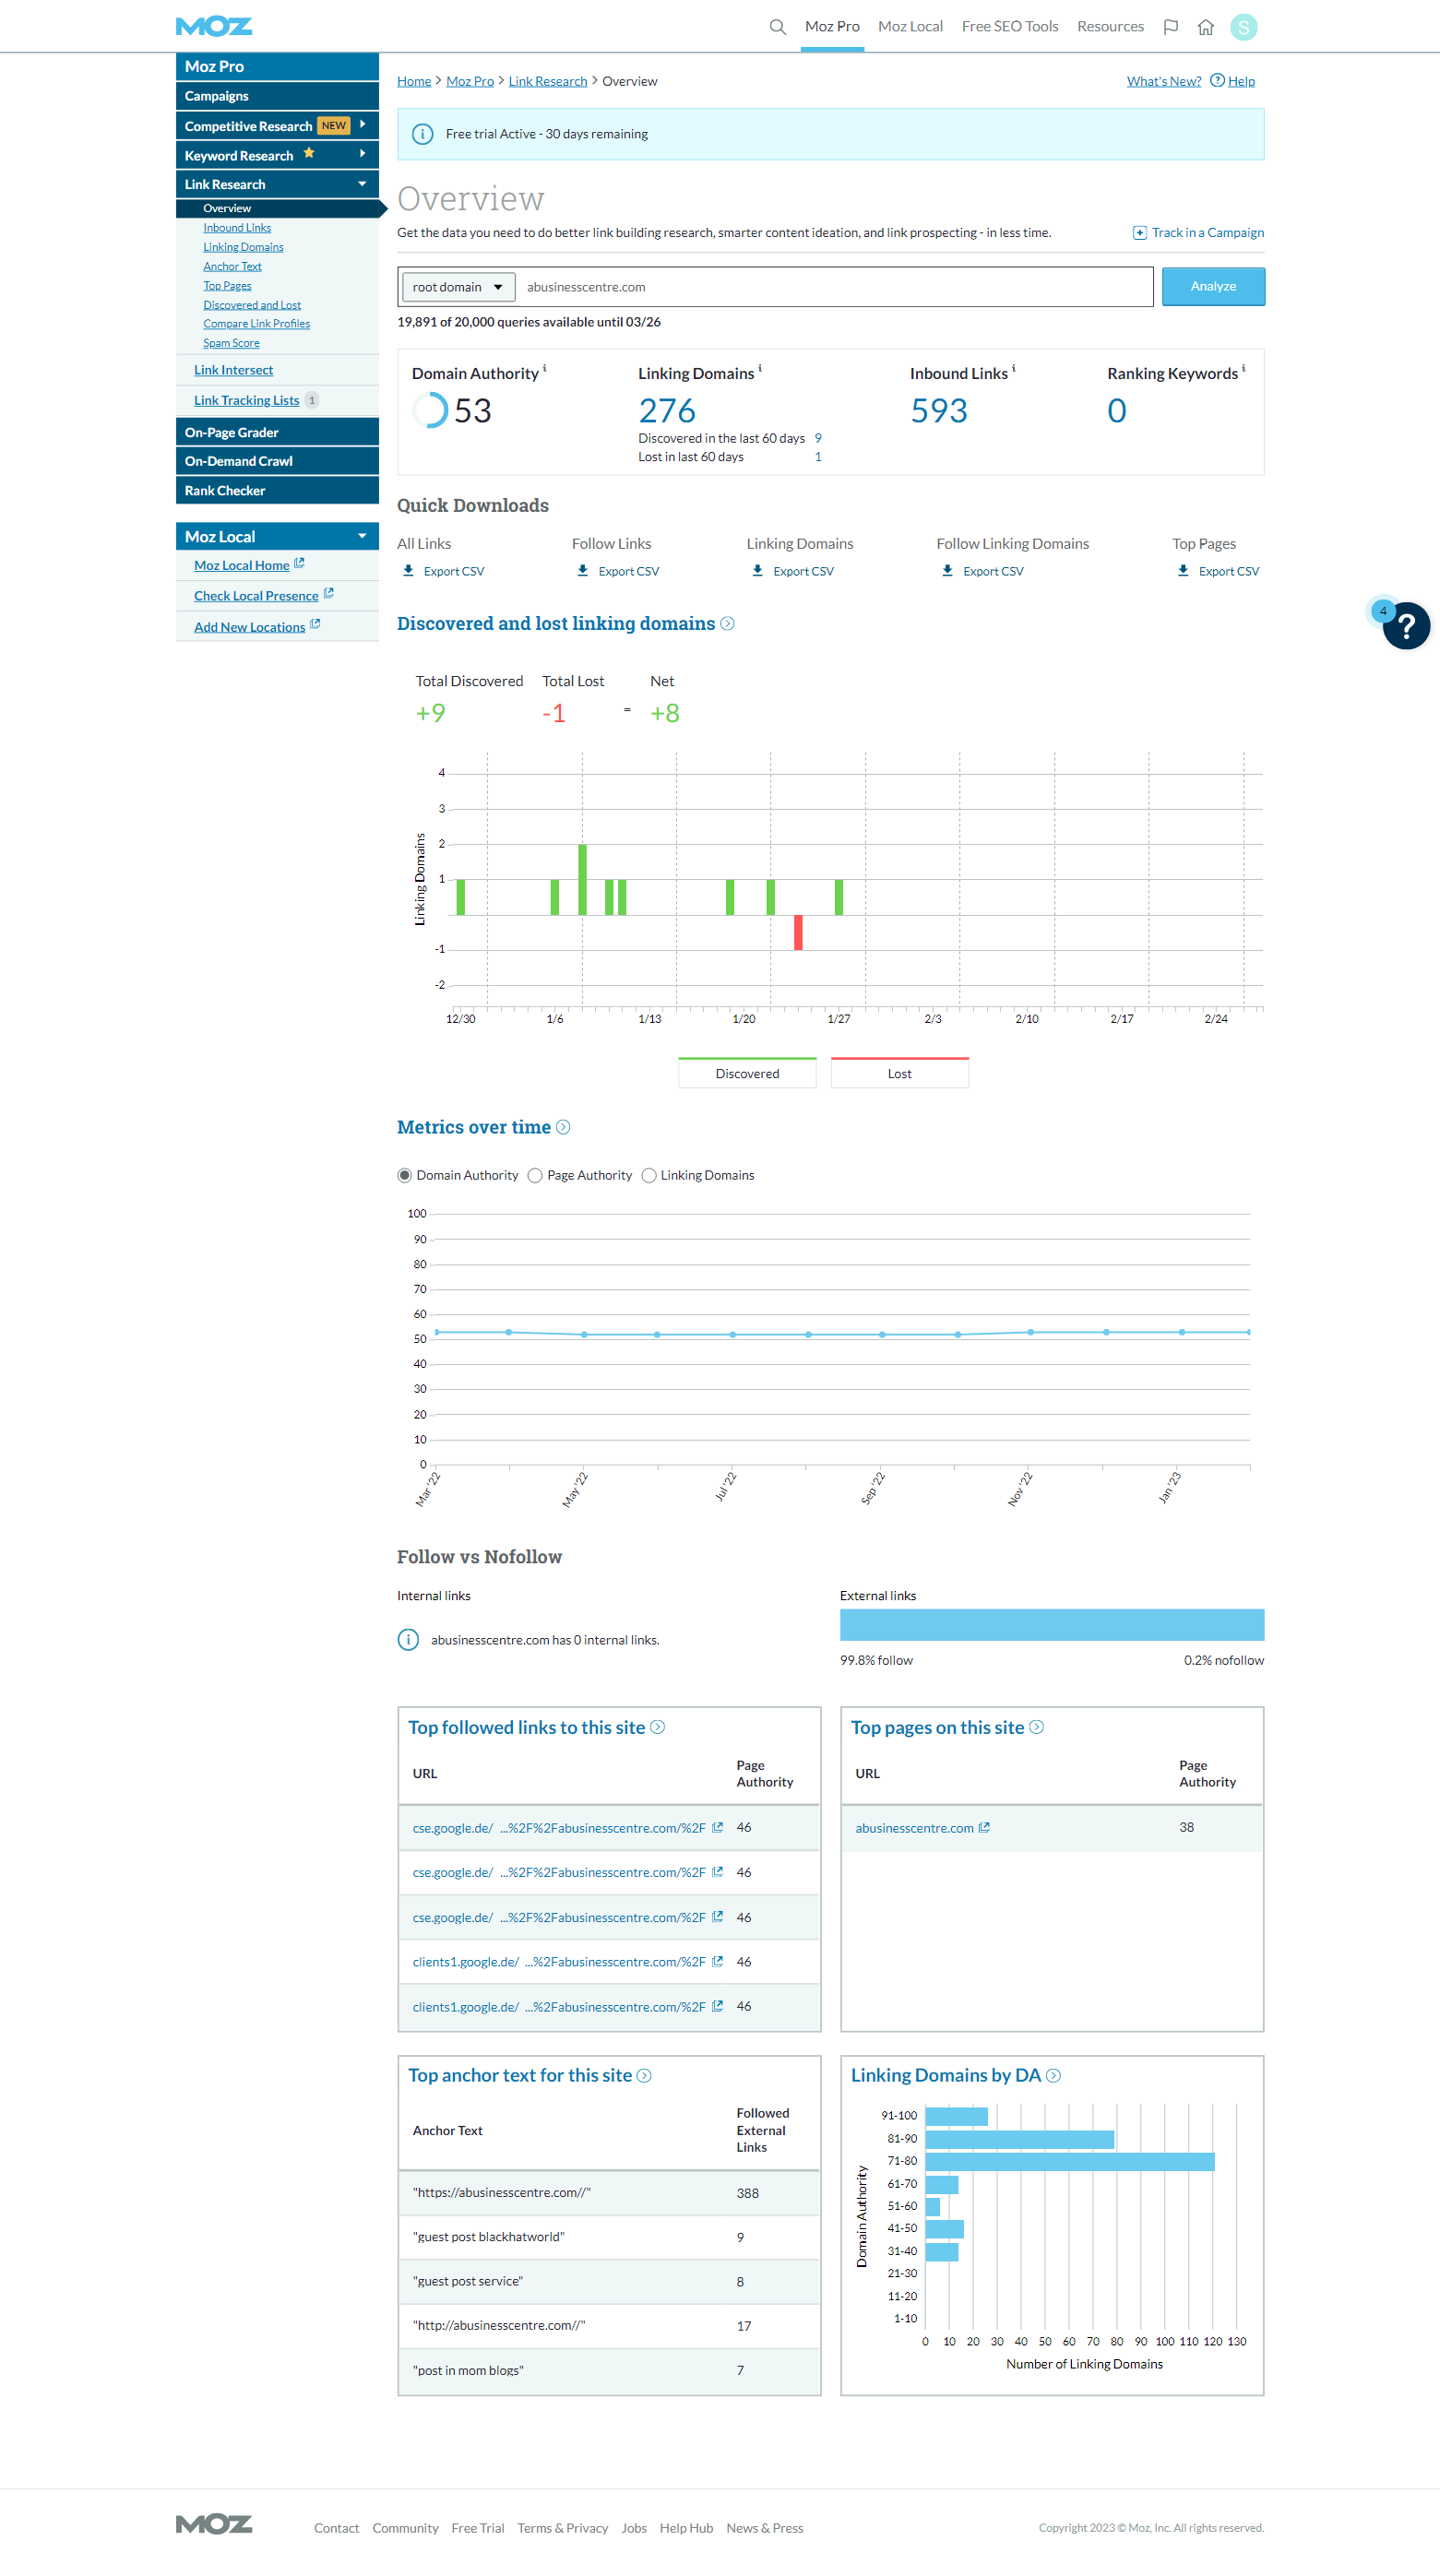
Task: Click the Ranking Keywords info superscript
Action: pos(1243,368)
